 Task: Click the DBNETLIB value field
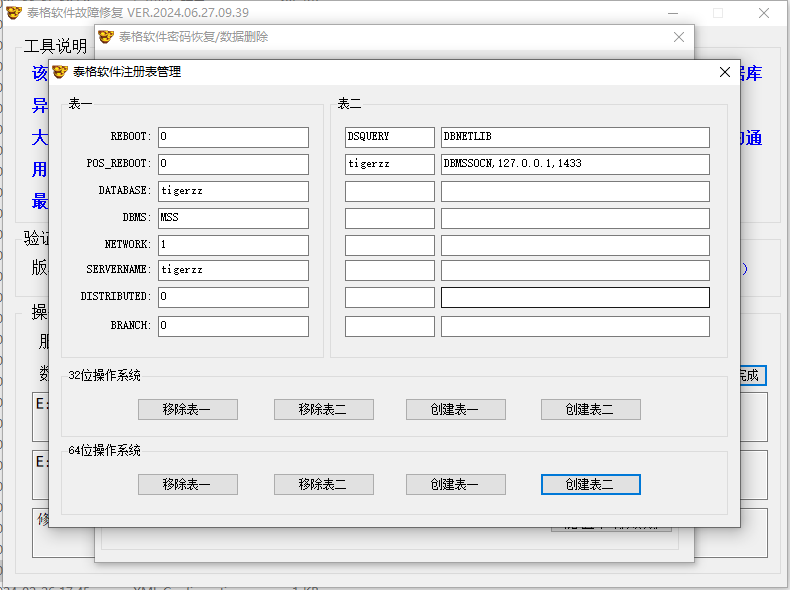coord(574,137)
